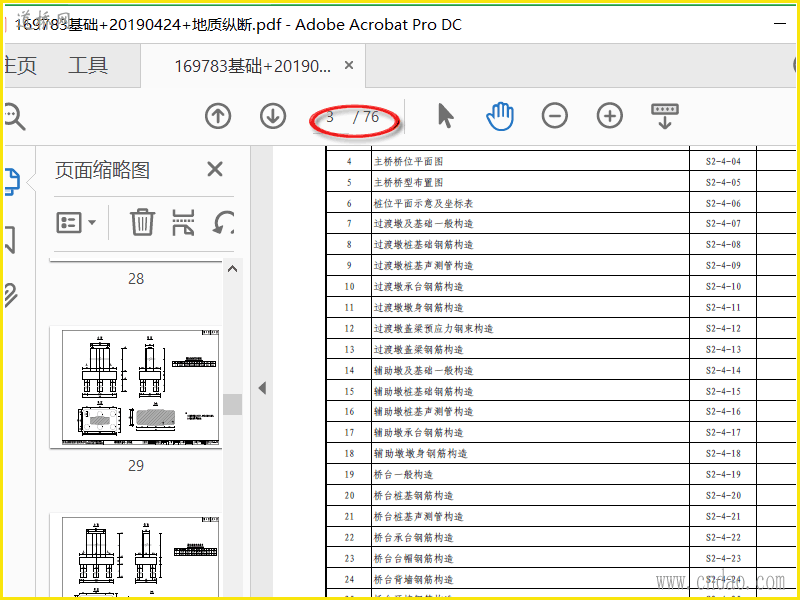Image resolution: width=800 pixels, height=600 pixels.
Task: Click row 辅助墩墩身钢筋构造
Action: [x=561, y=453]
